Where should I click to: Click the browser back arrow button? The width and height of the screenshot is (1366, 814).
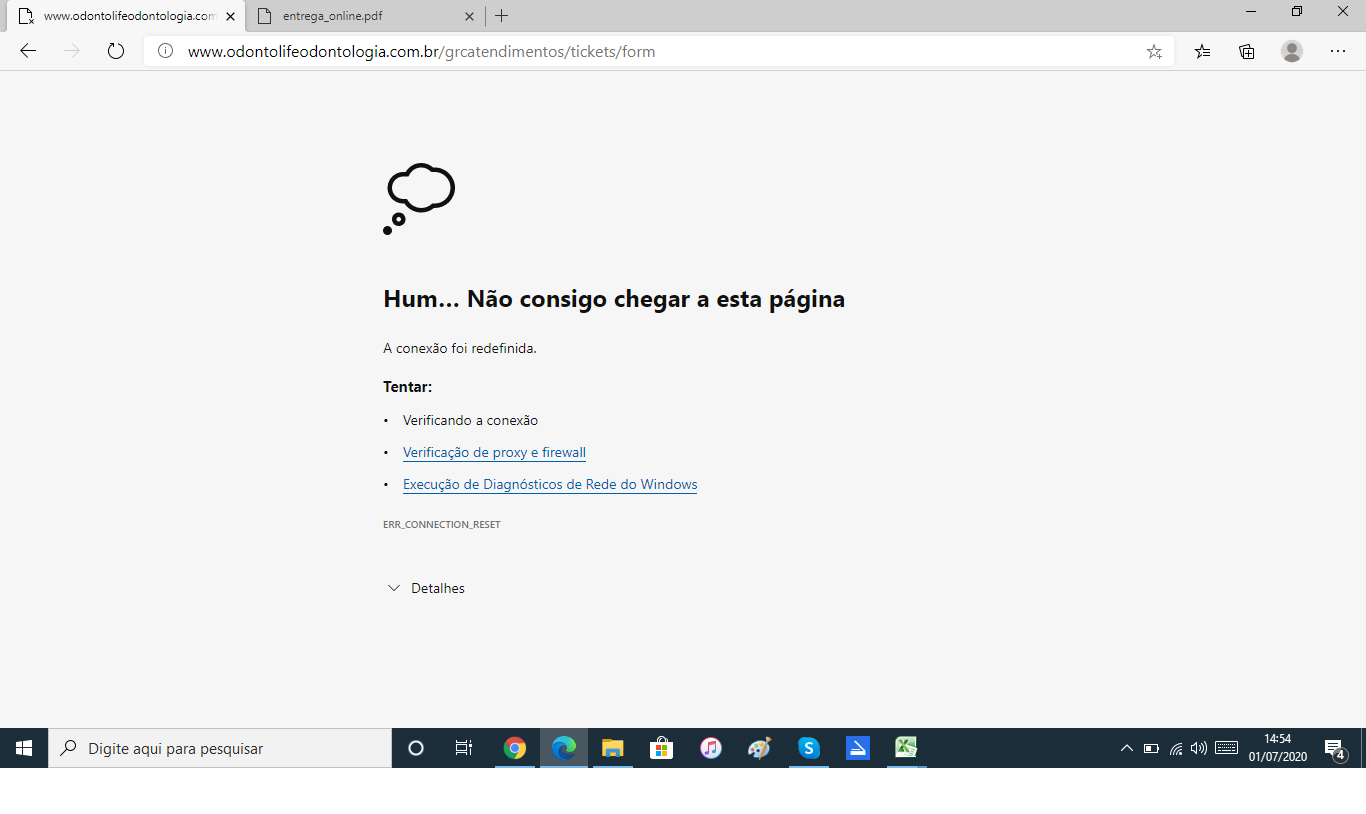[x=28, y=51]
